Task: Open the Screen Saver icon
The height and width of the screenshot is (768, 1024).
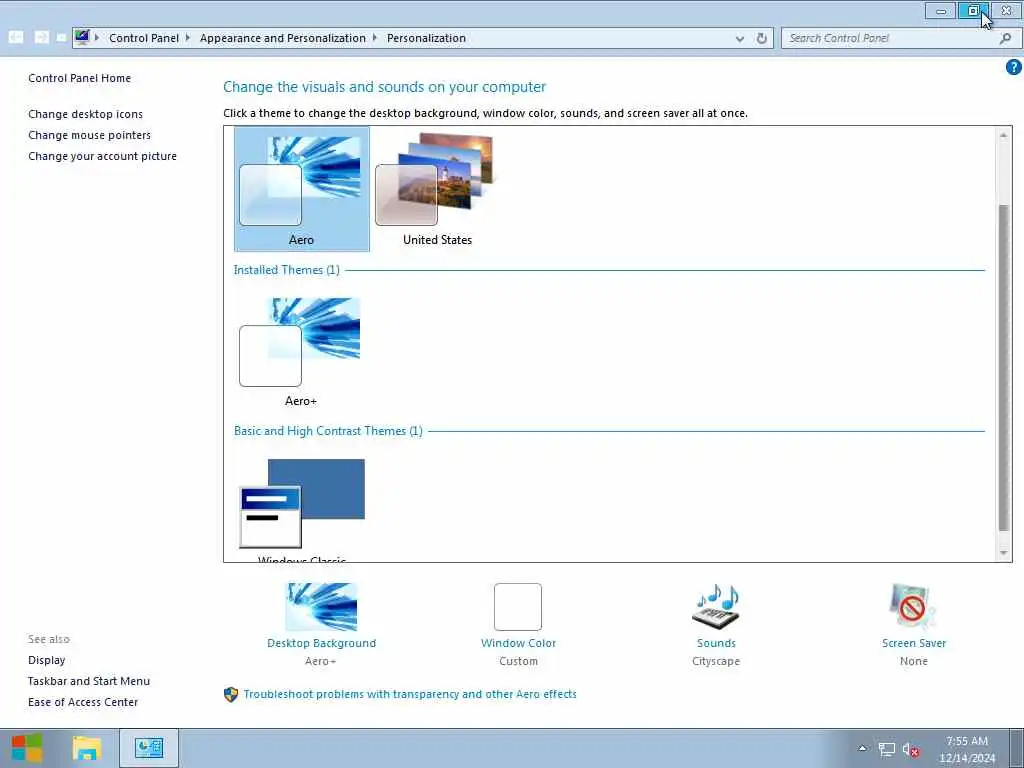Action: click(x=913, y=607)
